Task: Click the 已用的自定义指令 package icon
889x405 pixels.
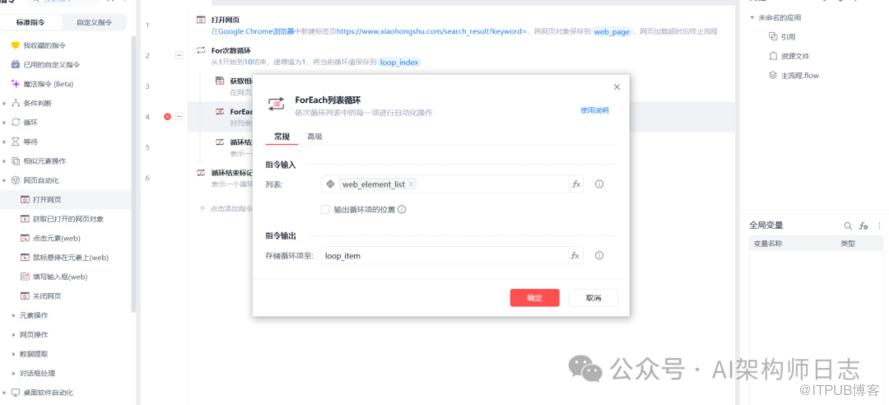Action: pos(15,65)
